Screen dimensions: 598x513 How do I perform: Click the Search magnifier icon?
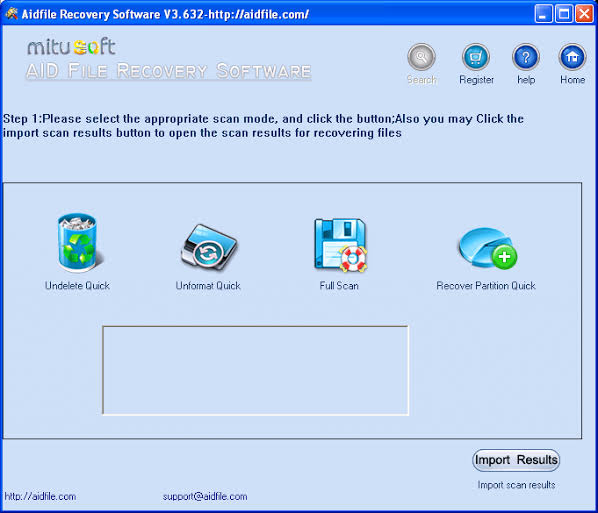[x=421, y=57]
